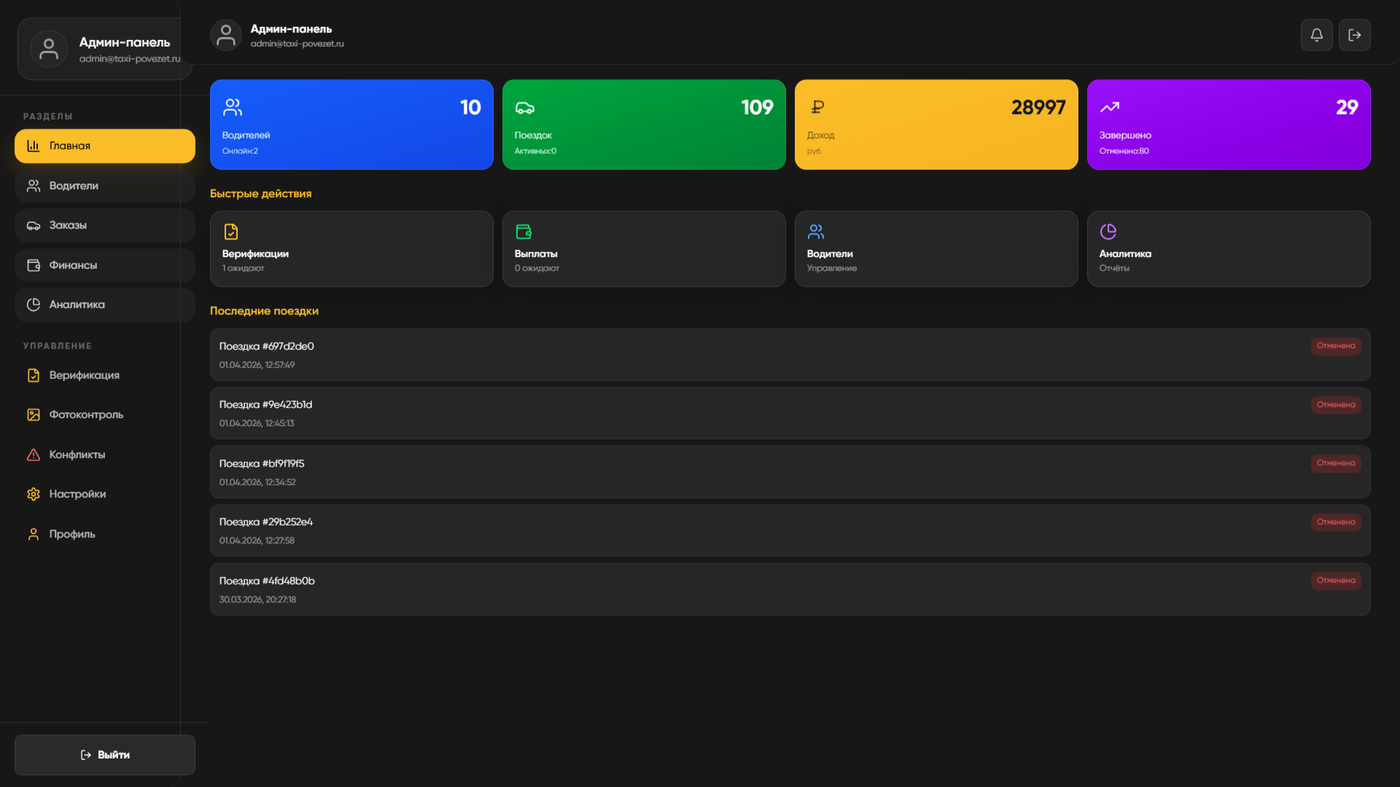Screen dimensions: 1400x787
Task: Open the Водители Управление quick action card
Action: pyautogui.click(x=935, y=249)
